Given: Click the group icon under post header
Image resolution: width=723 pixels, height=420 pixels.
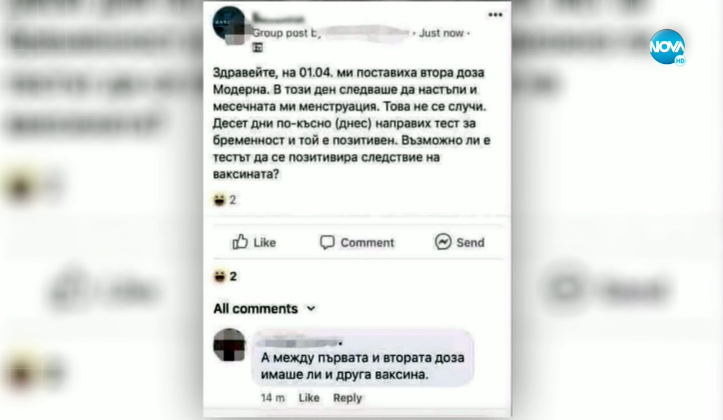Looking at the screenshot, I should (x=258, y=47).
